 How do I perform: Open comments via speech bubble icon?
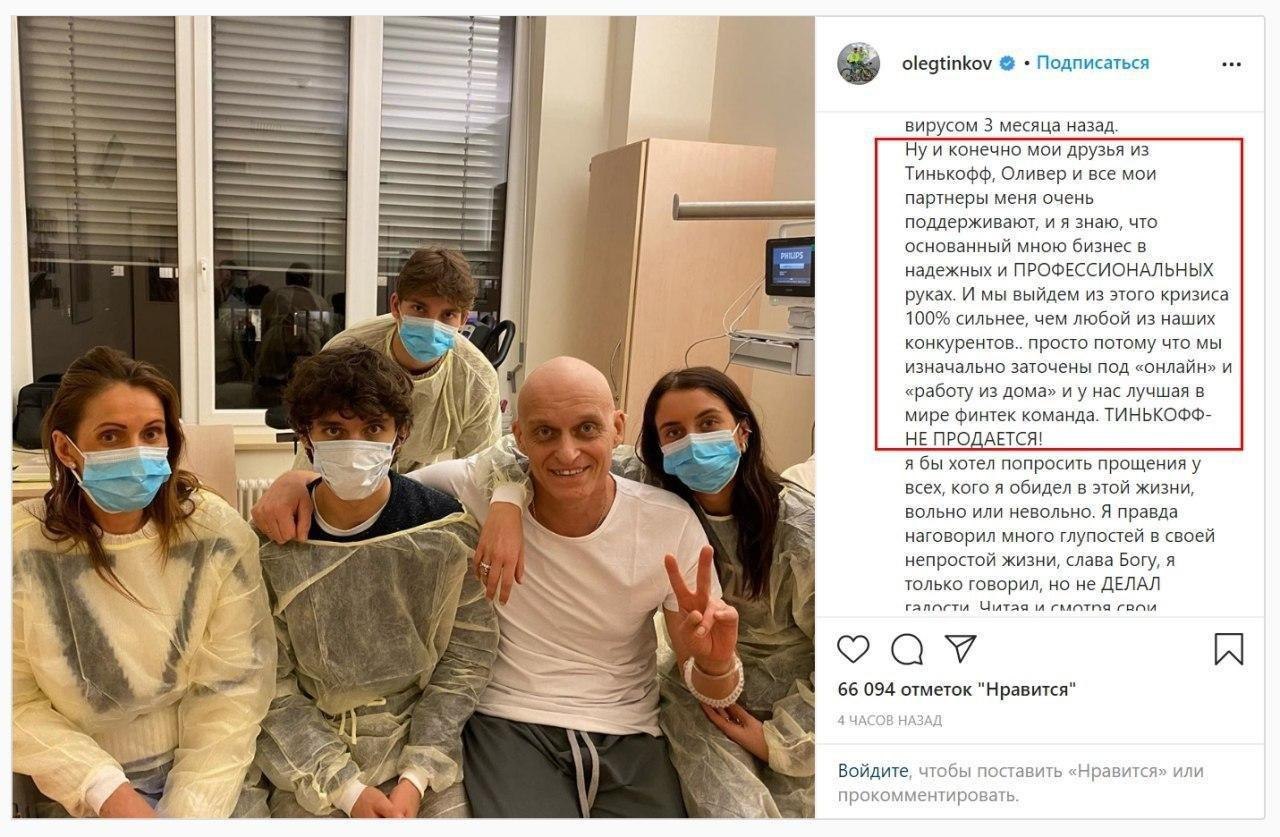(907, 649)
